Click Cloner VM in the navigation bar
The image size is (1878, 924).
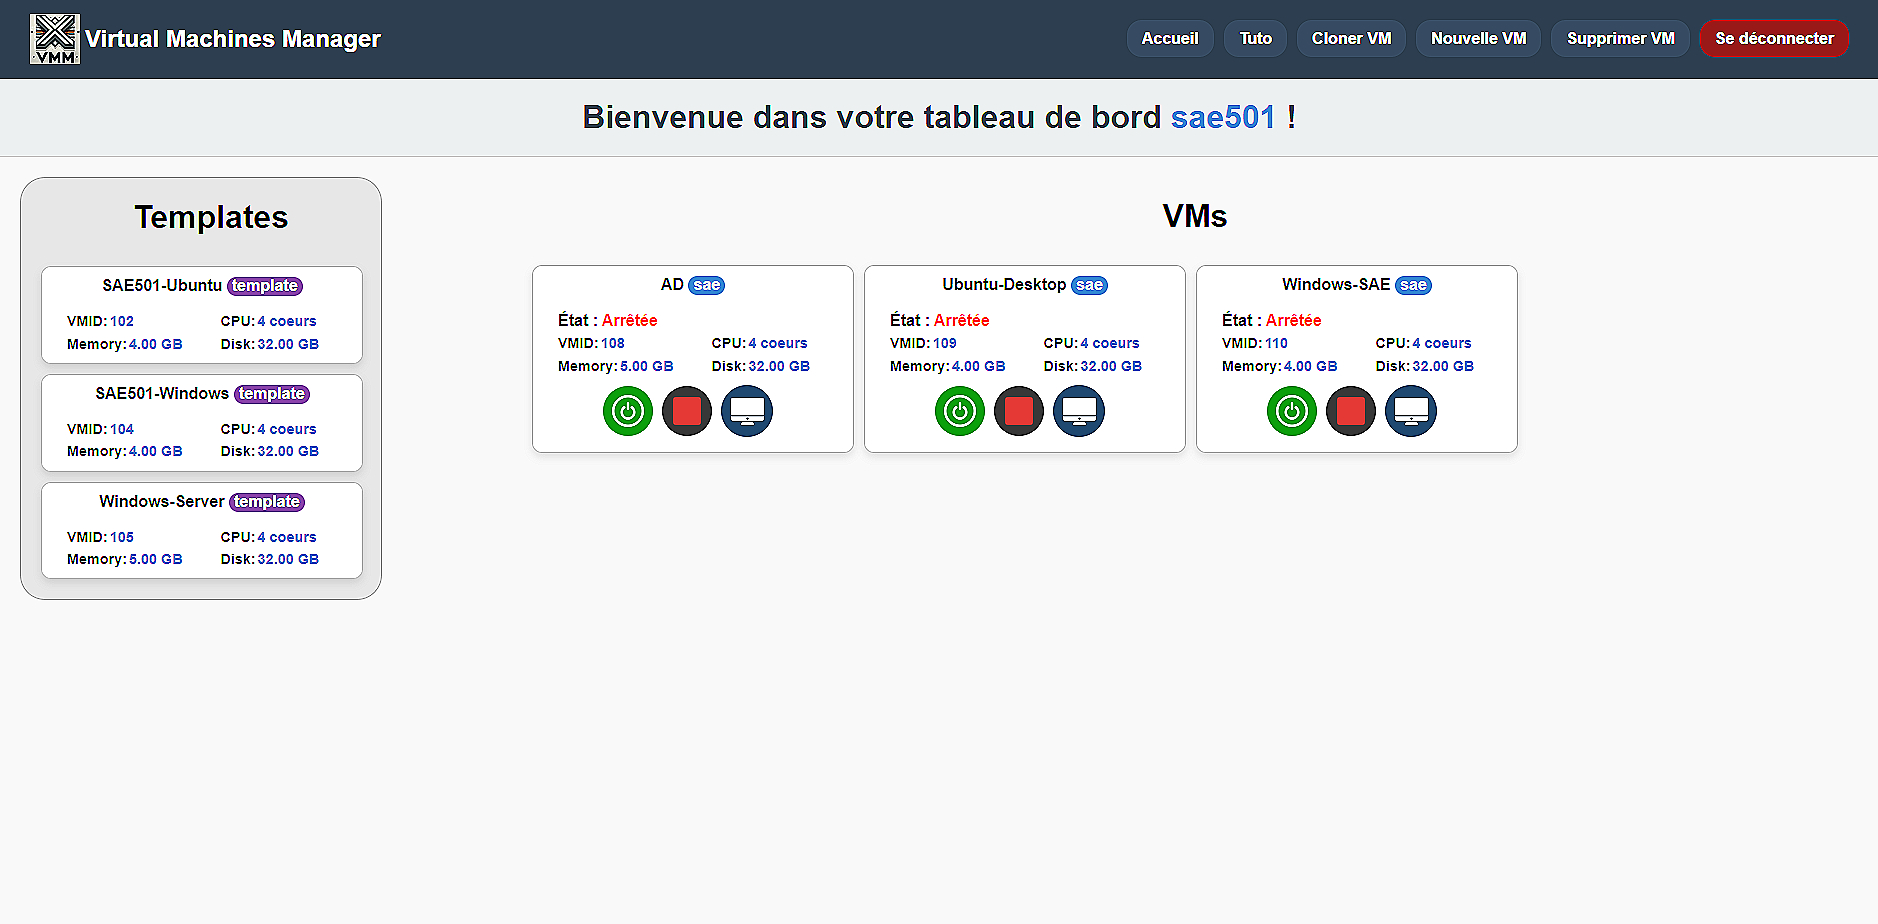click(1351, 39)
